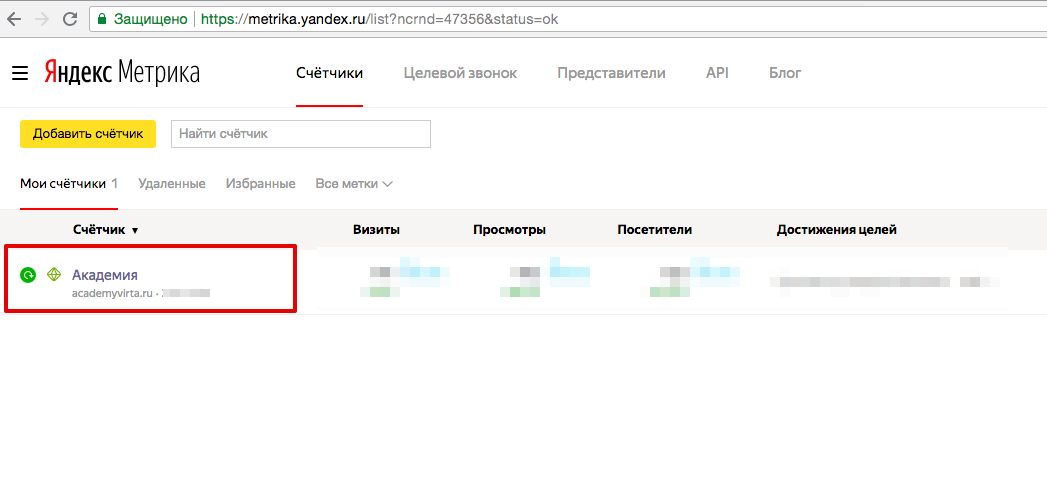Click the green counter status icon
1047x477 pixels.
click(x=28, y=275)
